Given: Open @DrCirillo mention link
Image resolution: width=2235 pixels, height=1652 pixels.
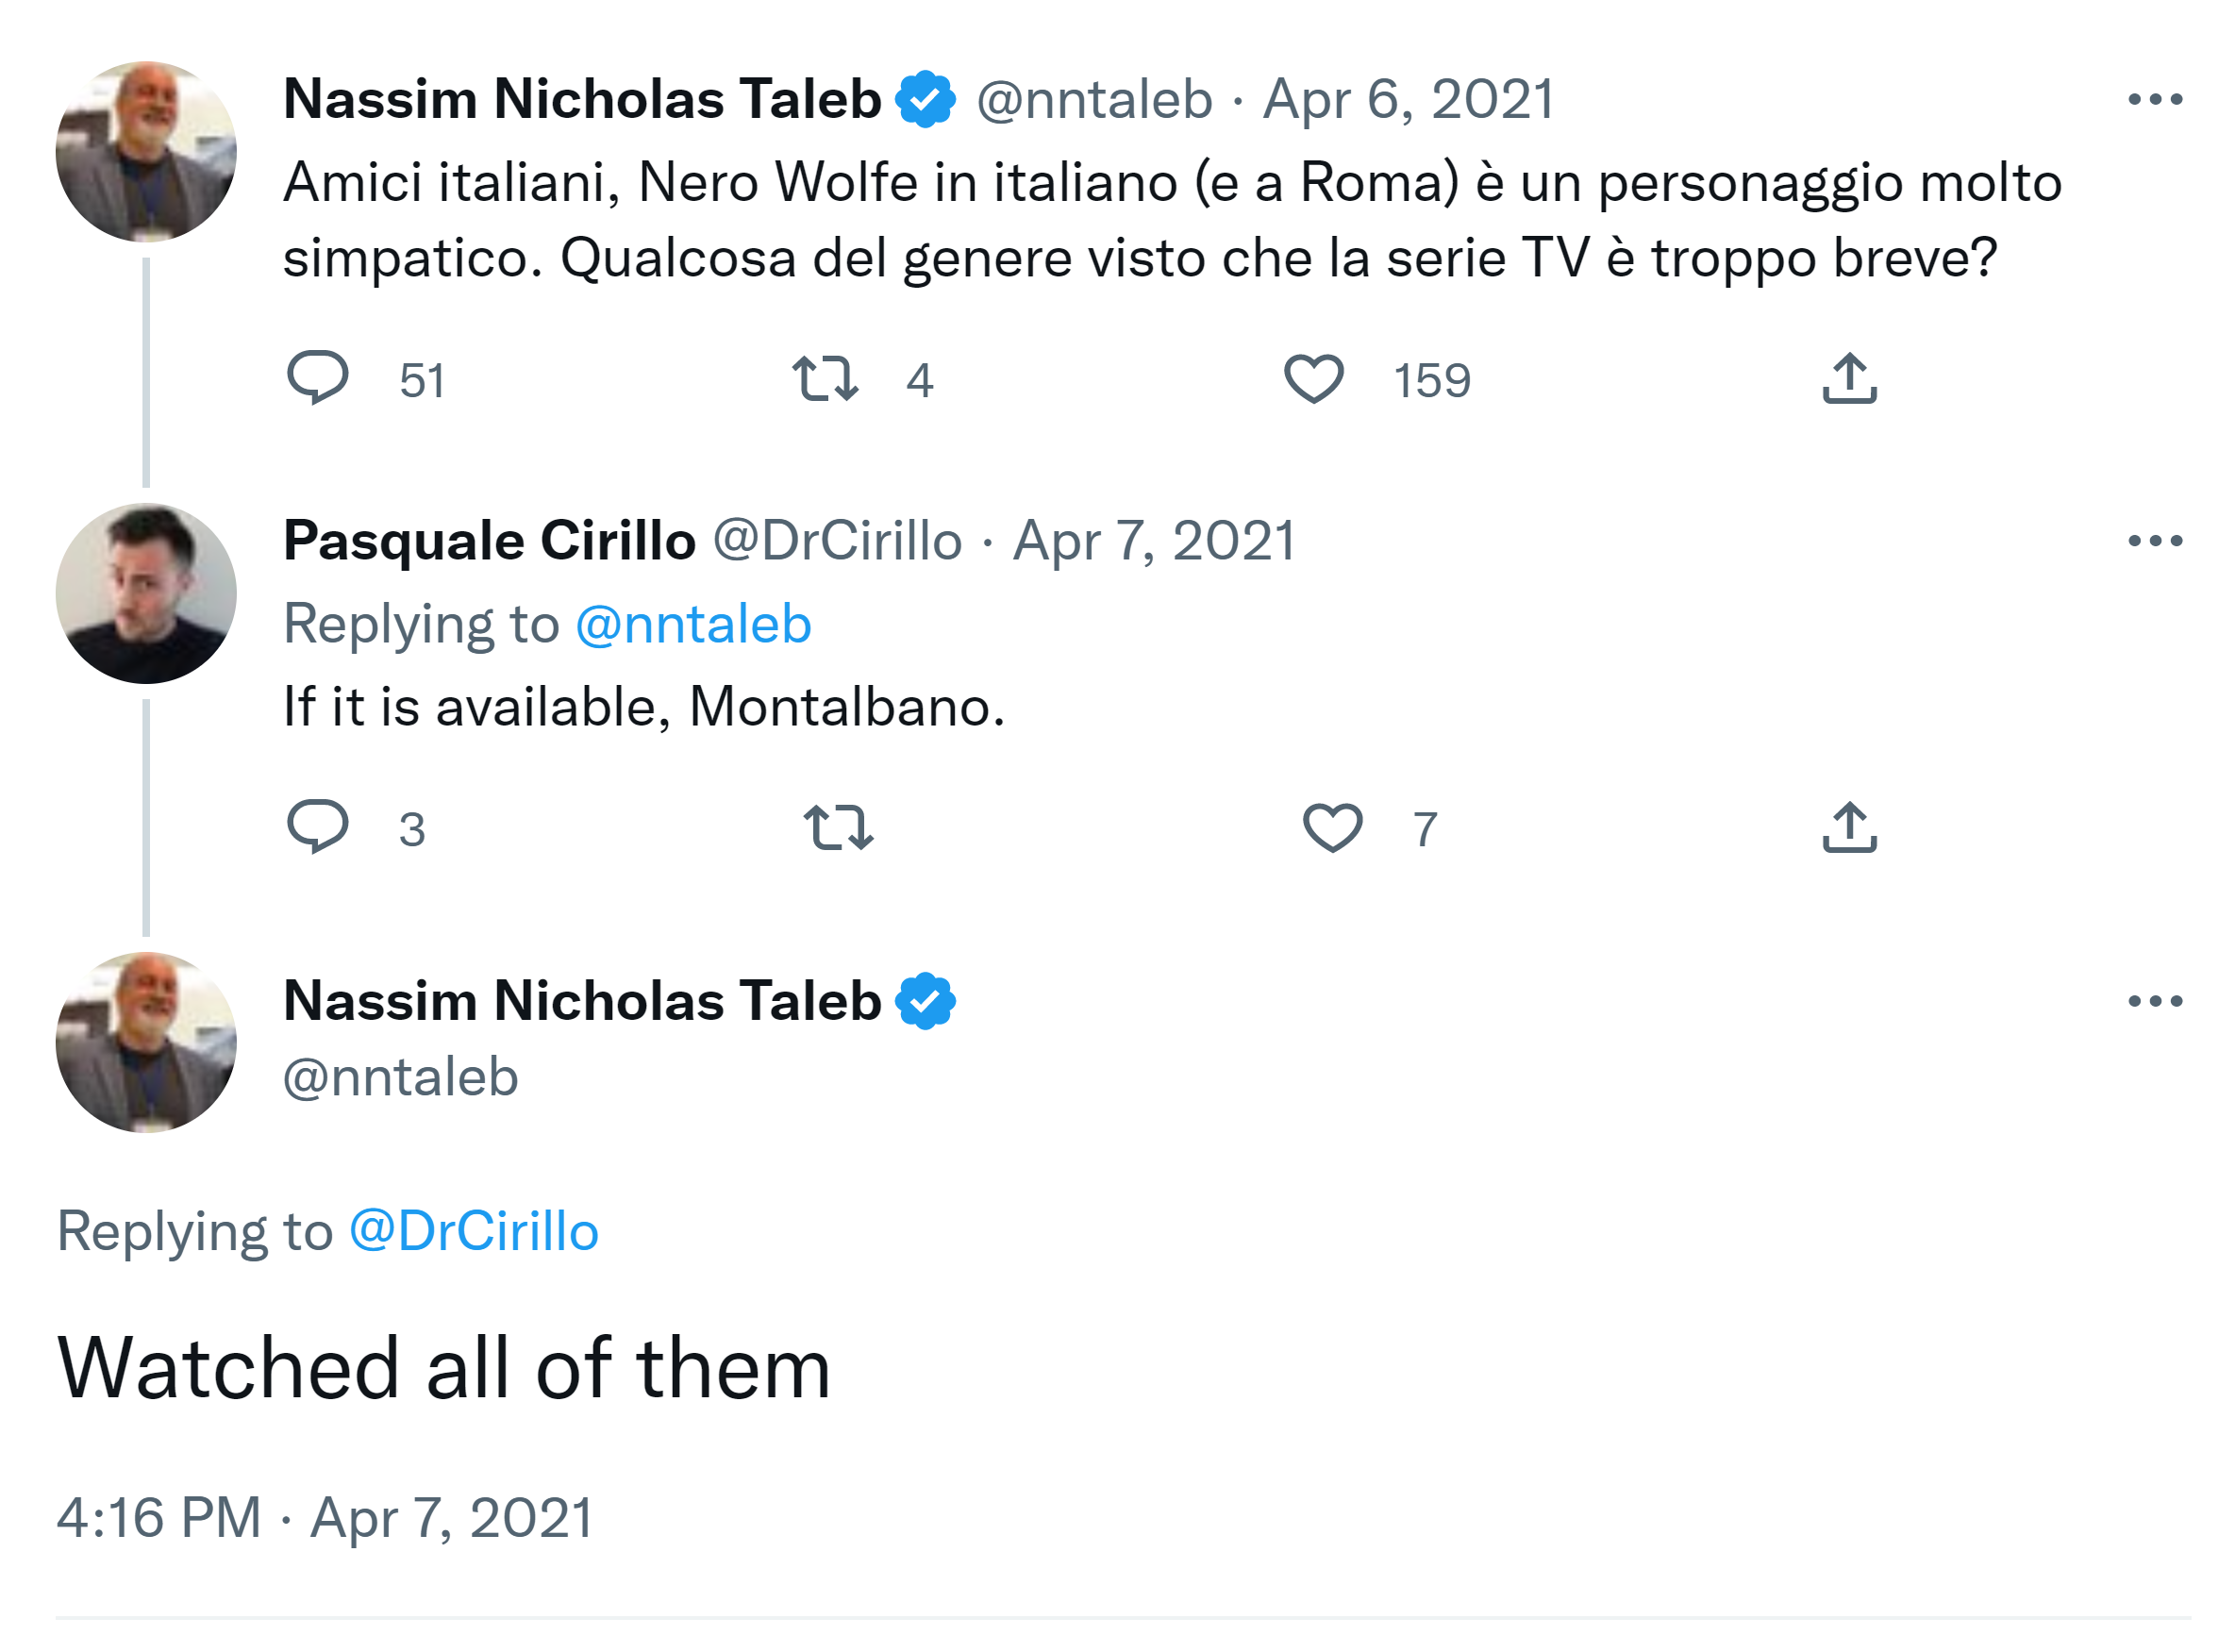Looking at the screenshot, I should click(473, 1231).
